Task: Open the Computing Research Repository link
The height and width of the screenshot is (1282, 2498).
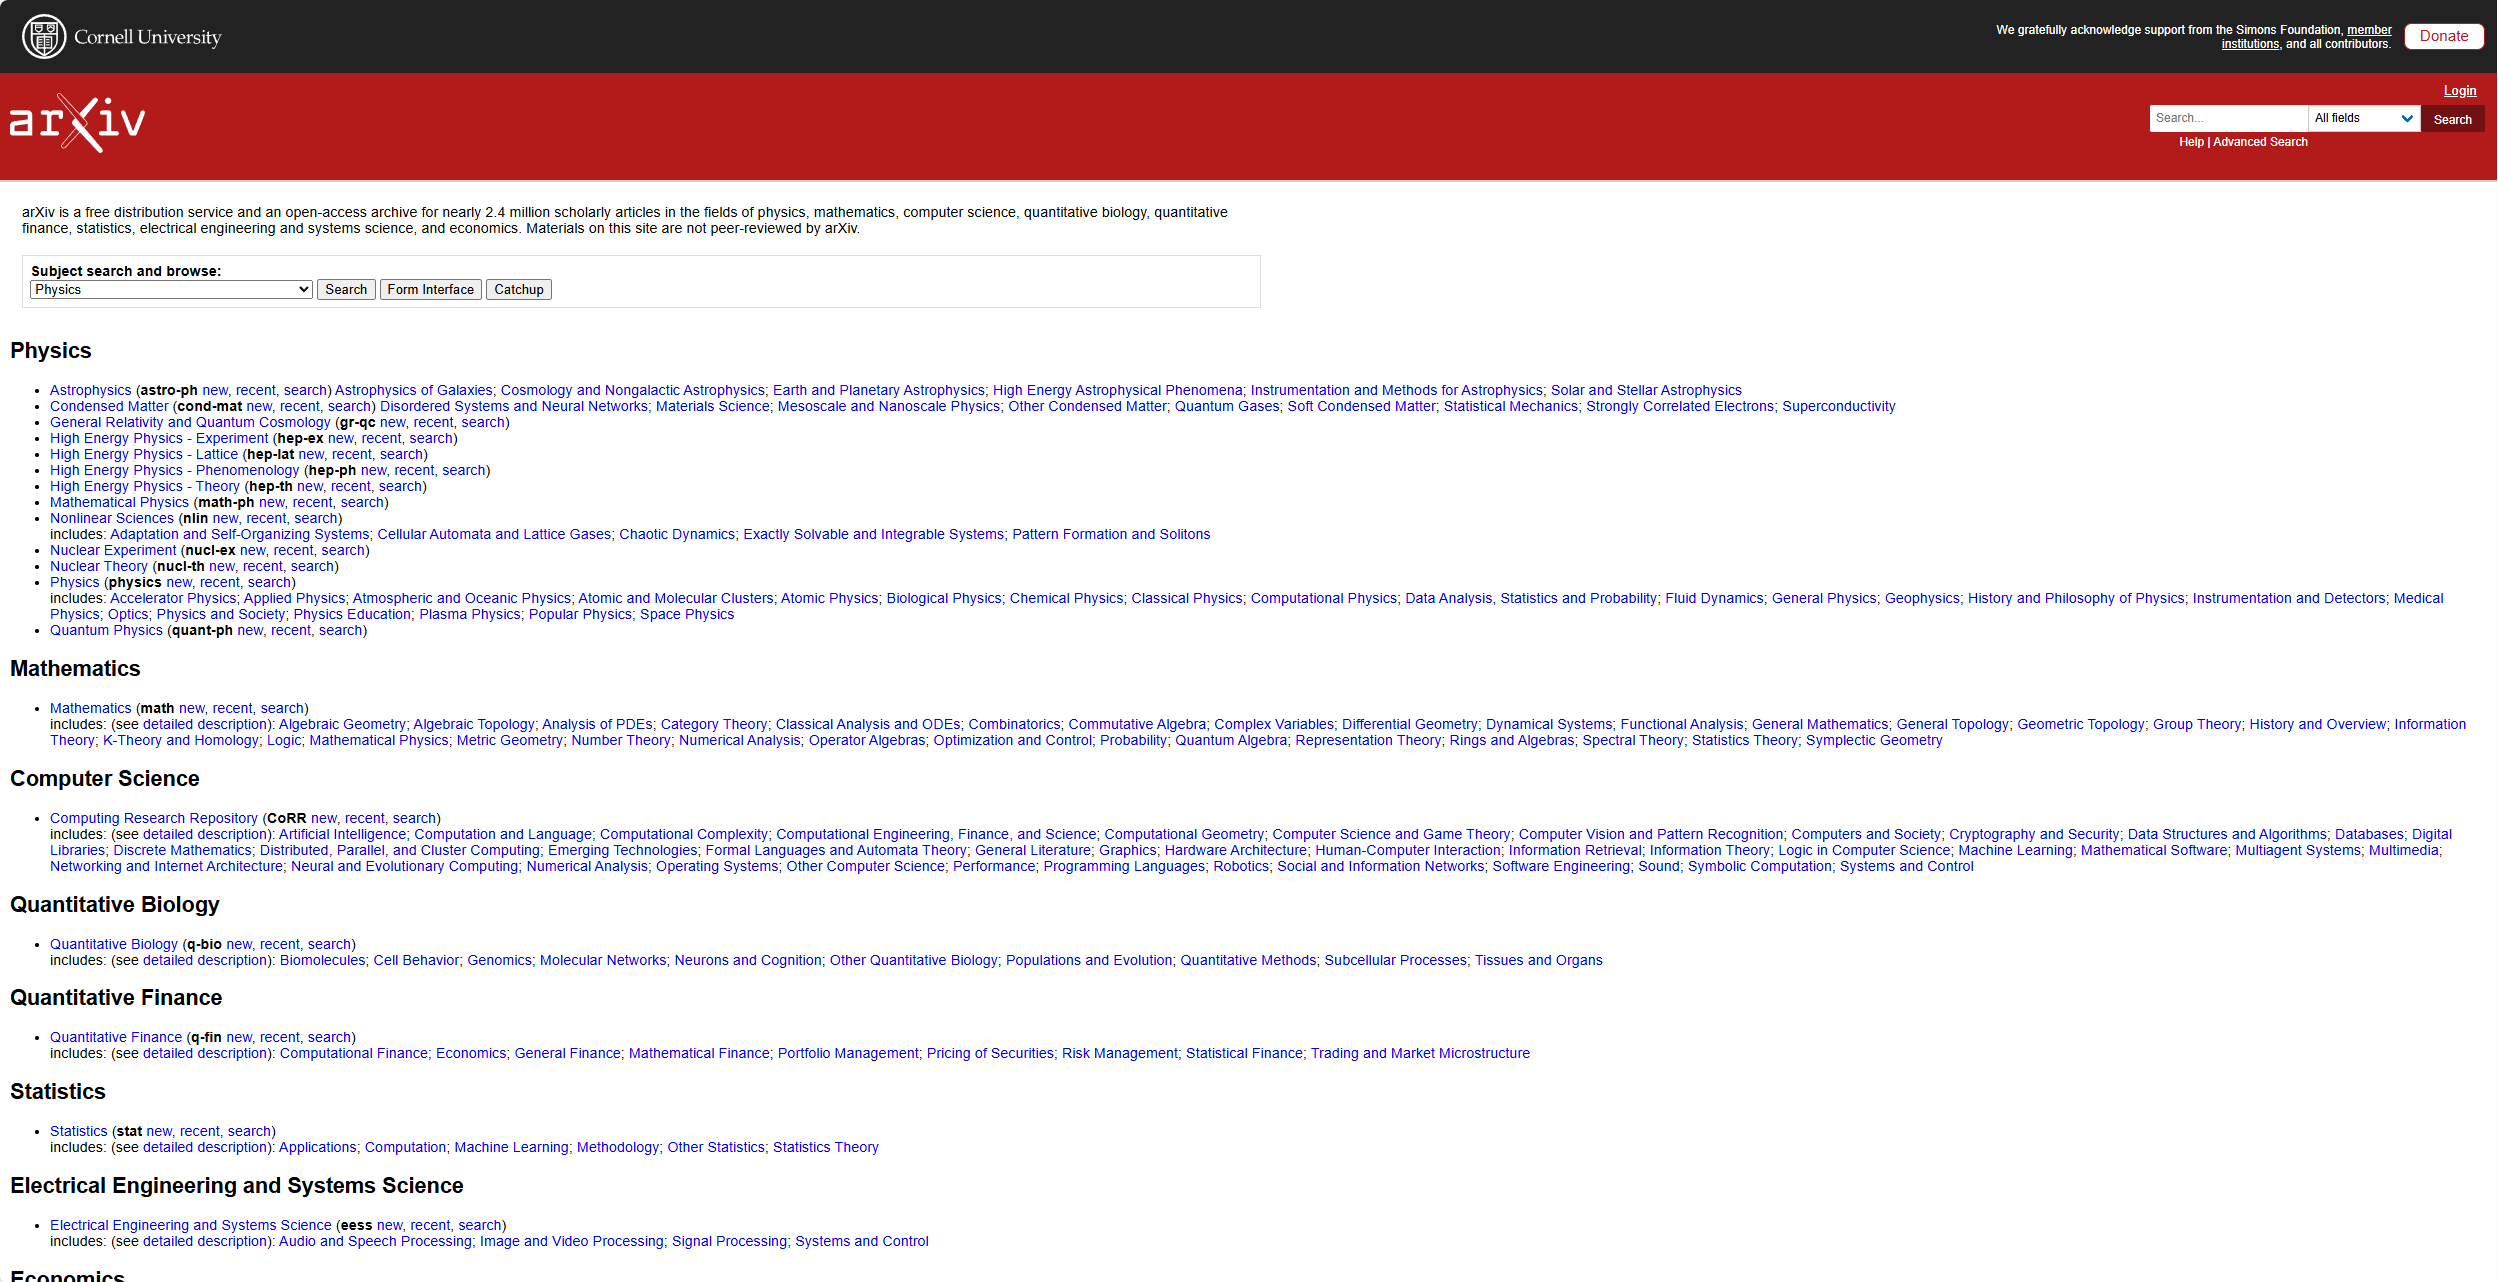Action: click(x=154, y=819)
